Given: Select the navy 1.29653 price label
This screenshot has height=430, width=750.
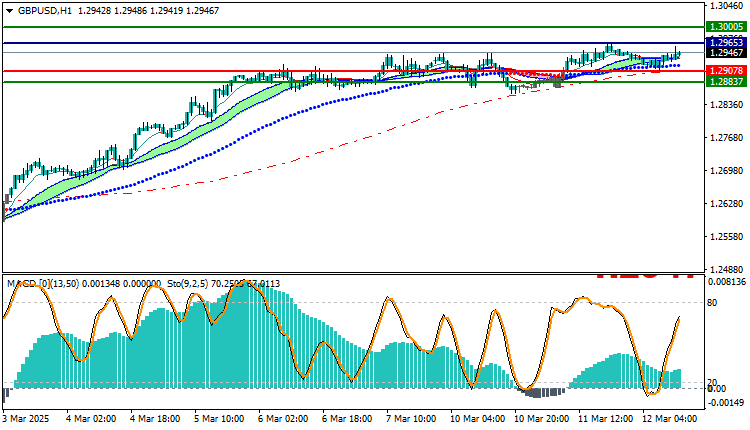Looking at the screenshot, I should click(x=727, y=43).
